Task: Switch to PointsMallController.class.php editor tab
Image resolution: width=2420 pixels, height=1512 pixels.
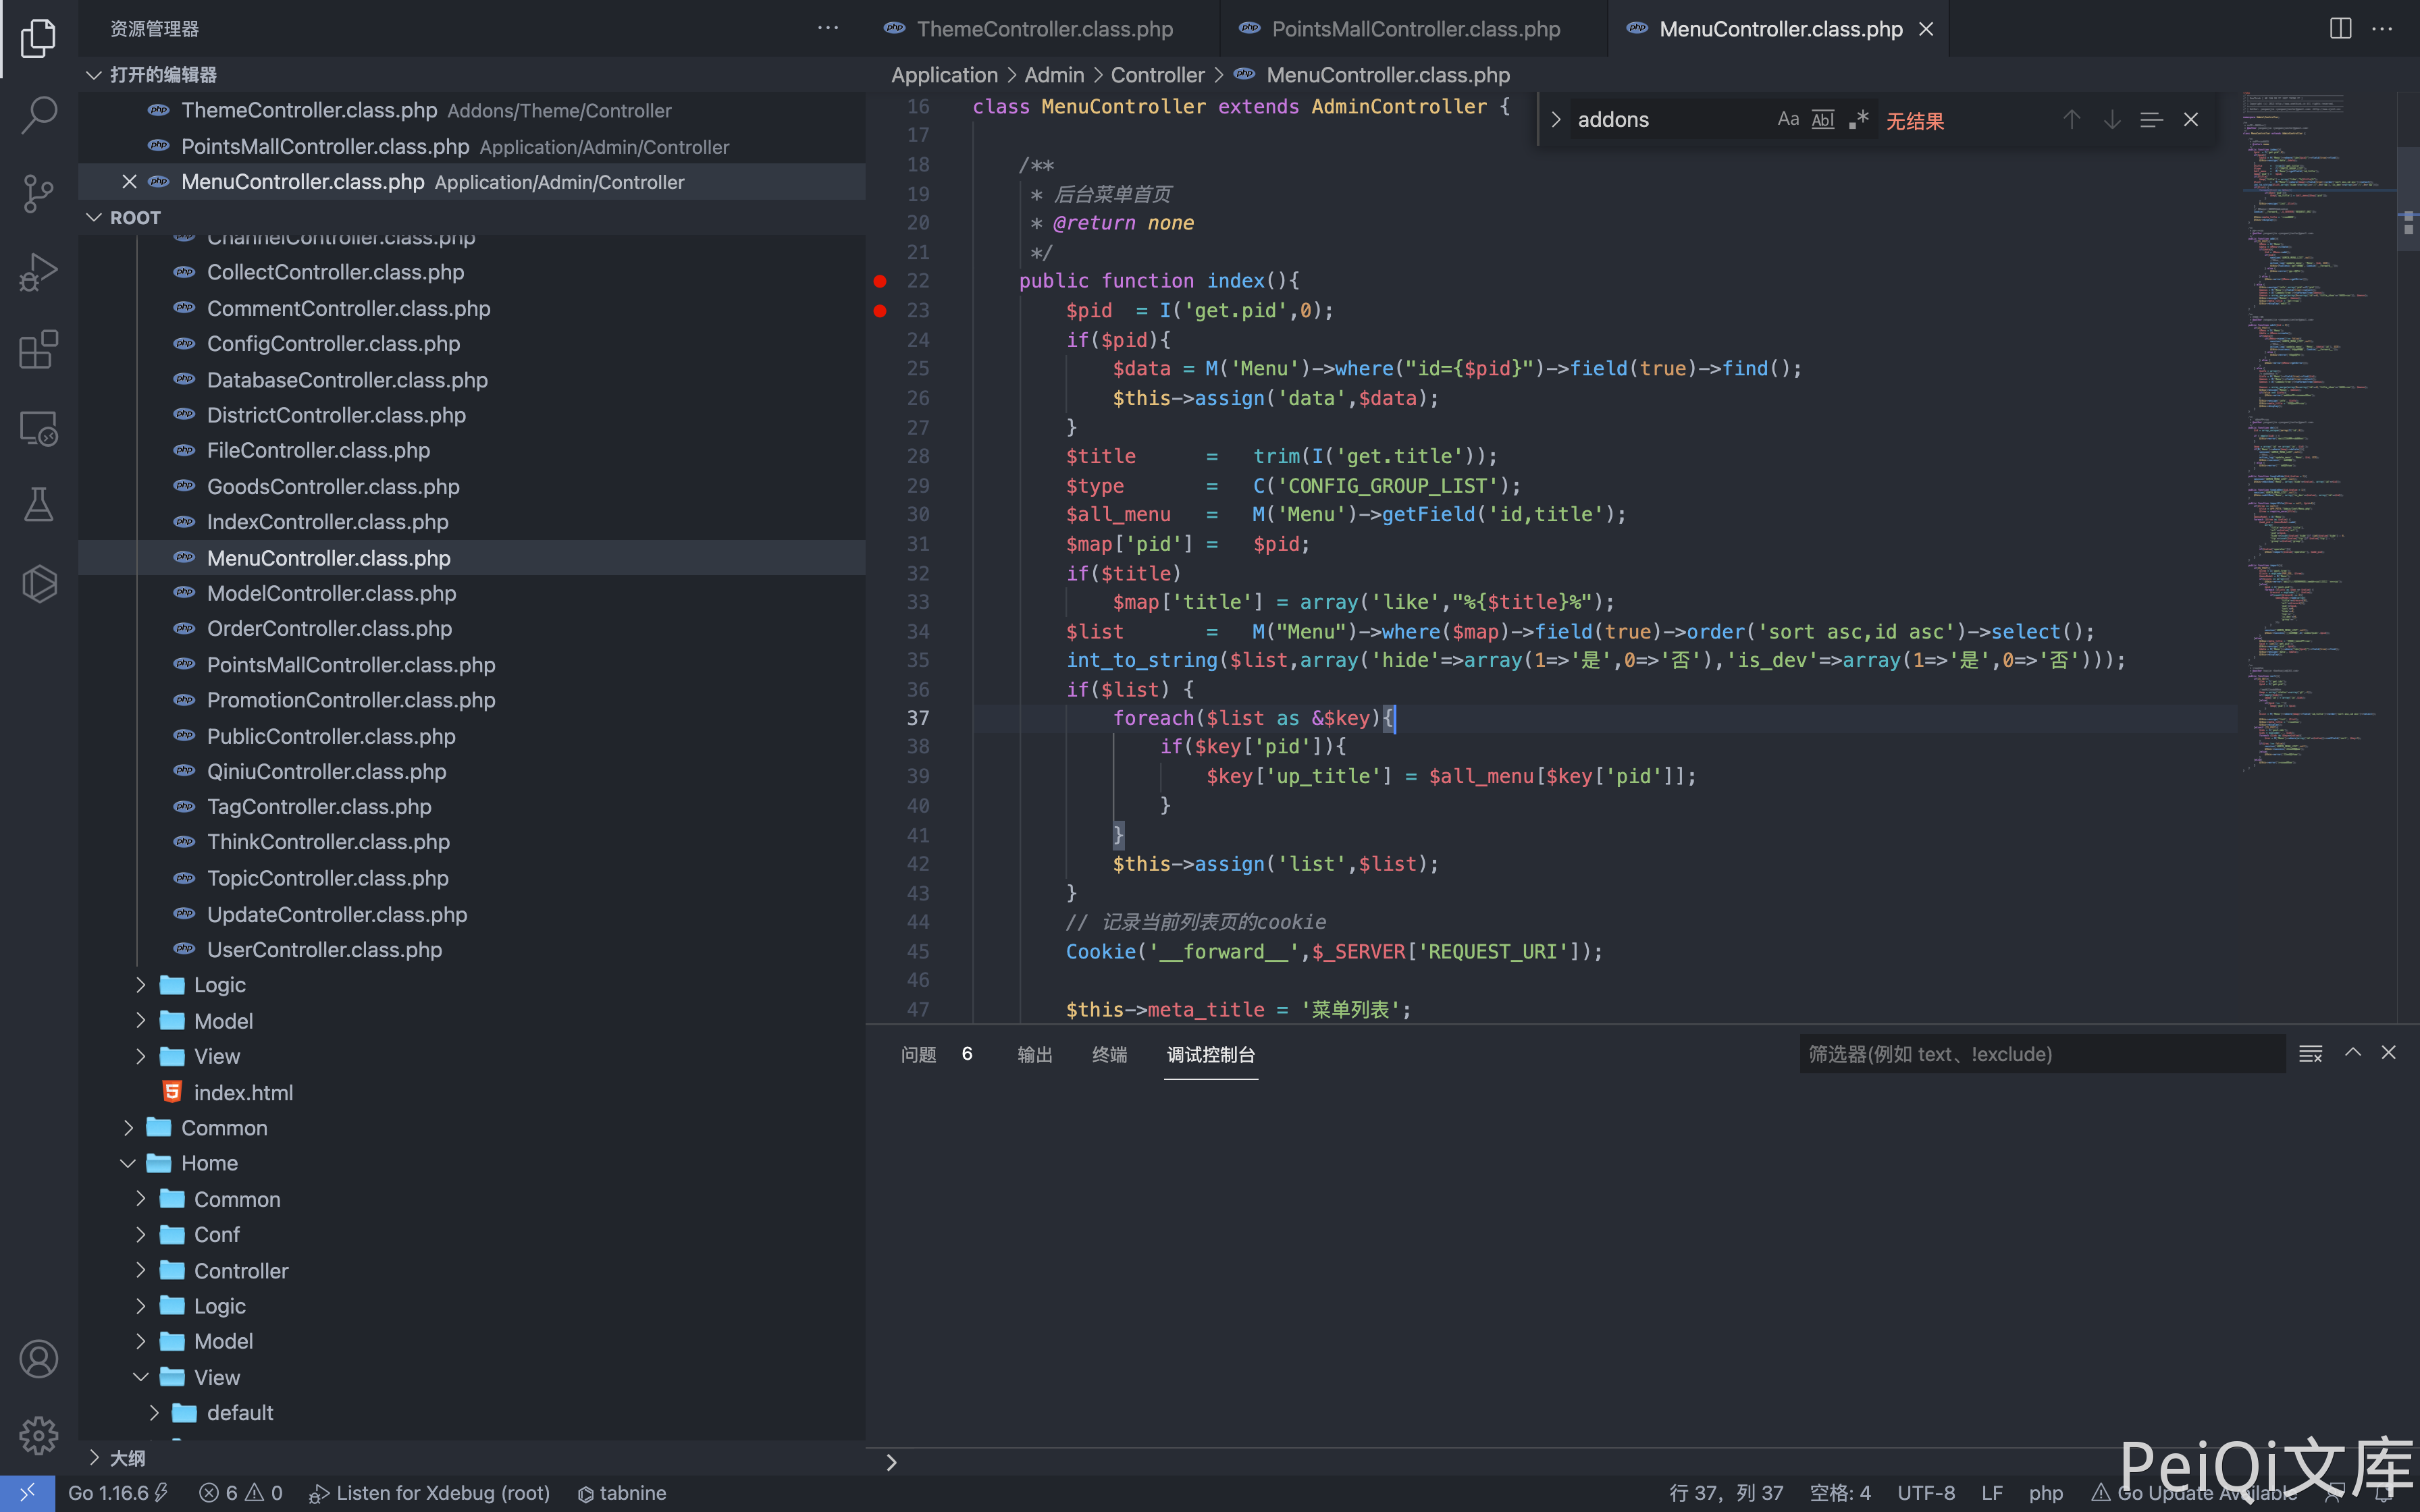Action: [1414, 29]
